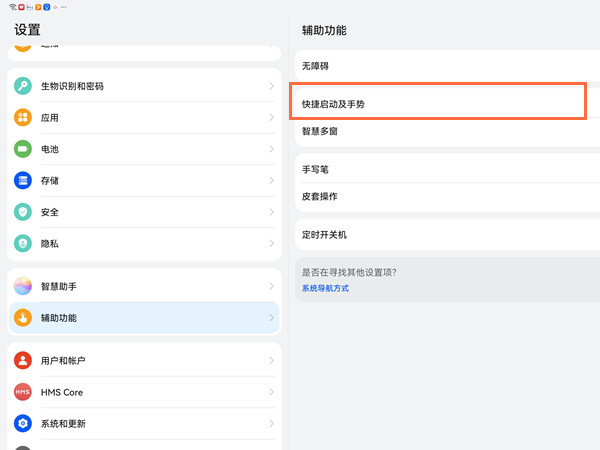
Task: Click the System and Updates icon
Action: pyautogui.click(x=23, y=424)
